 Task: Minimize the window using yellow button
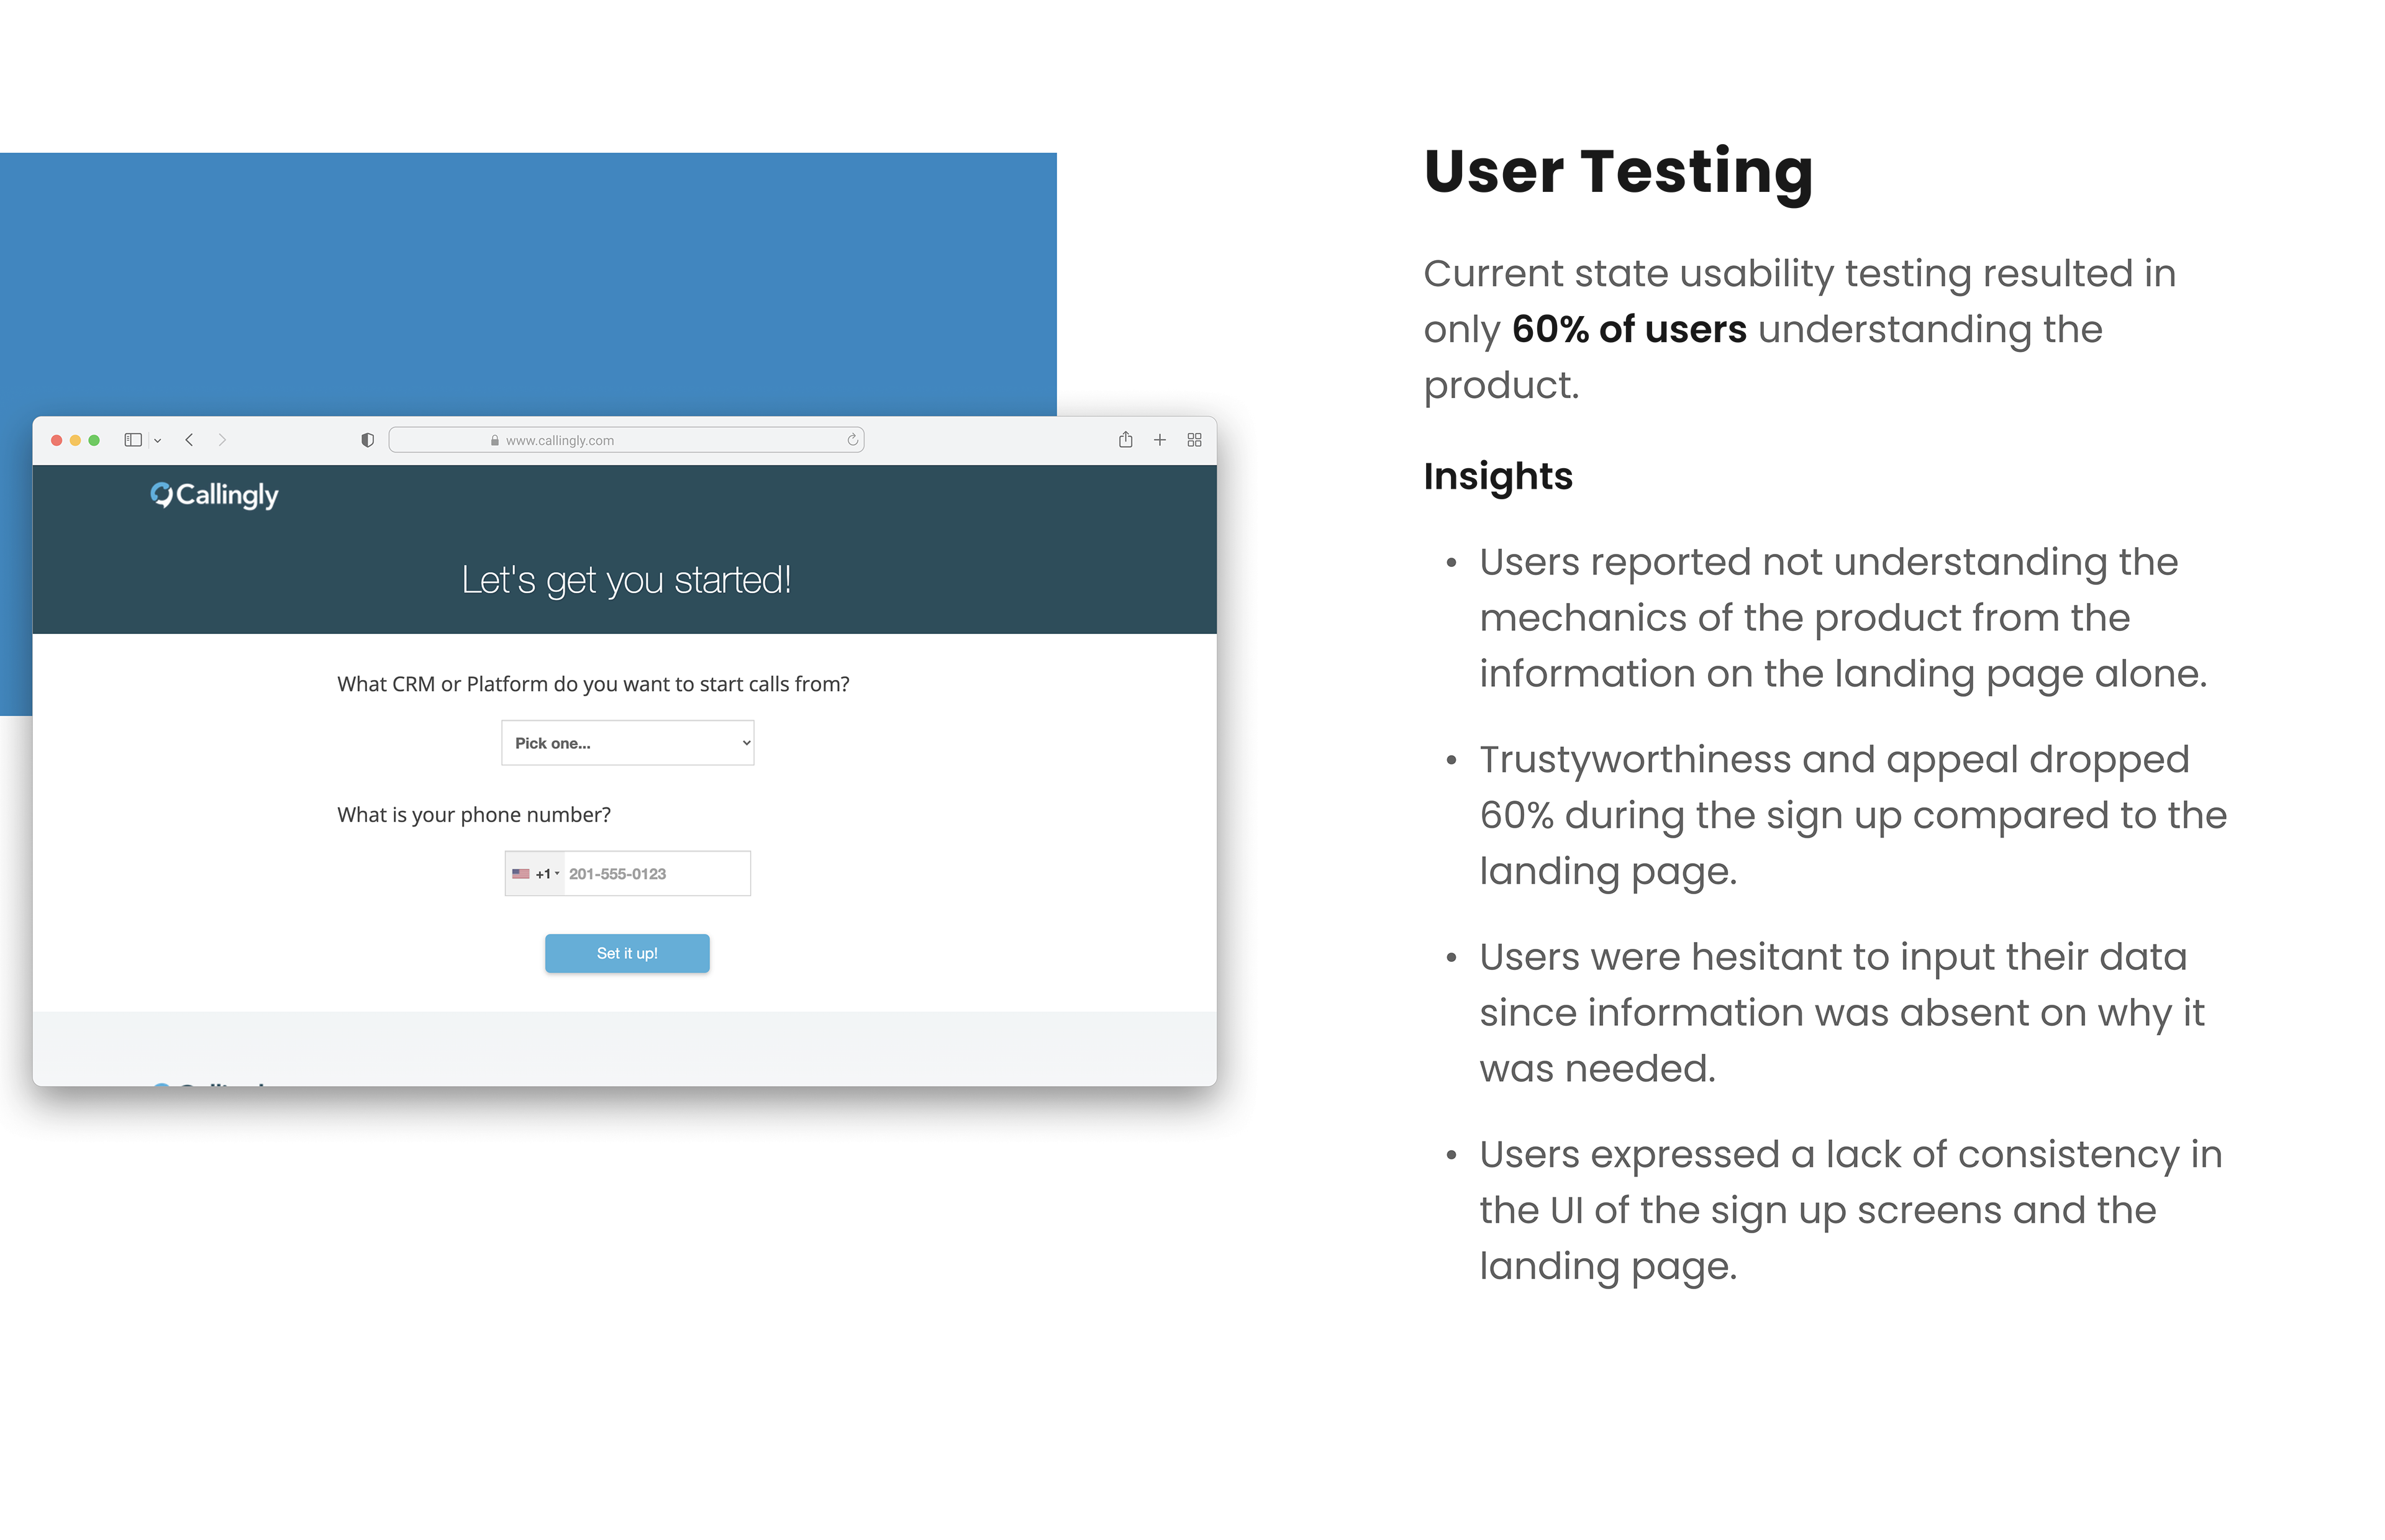pos(75,440)
